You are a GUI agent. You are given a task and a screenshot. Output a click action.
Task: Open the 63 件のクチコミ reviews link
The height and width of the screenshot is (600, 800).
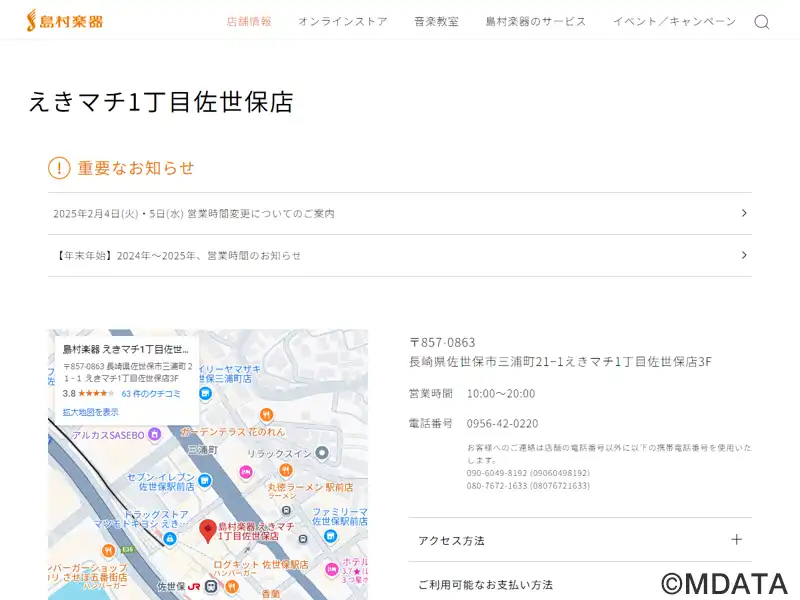tap(151, 393)
